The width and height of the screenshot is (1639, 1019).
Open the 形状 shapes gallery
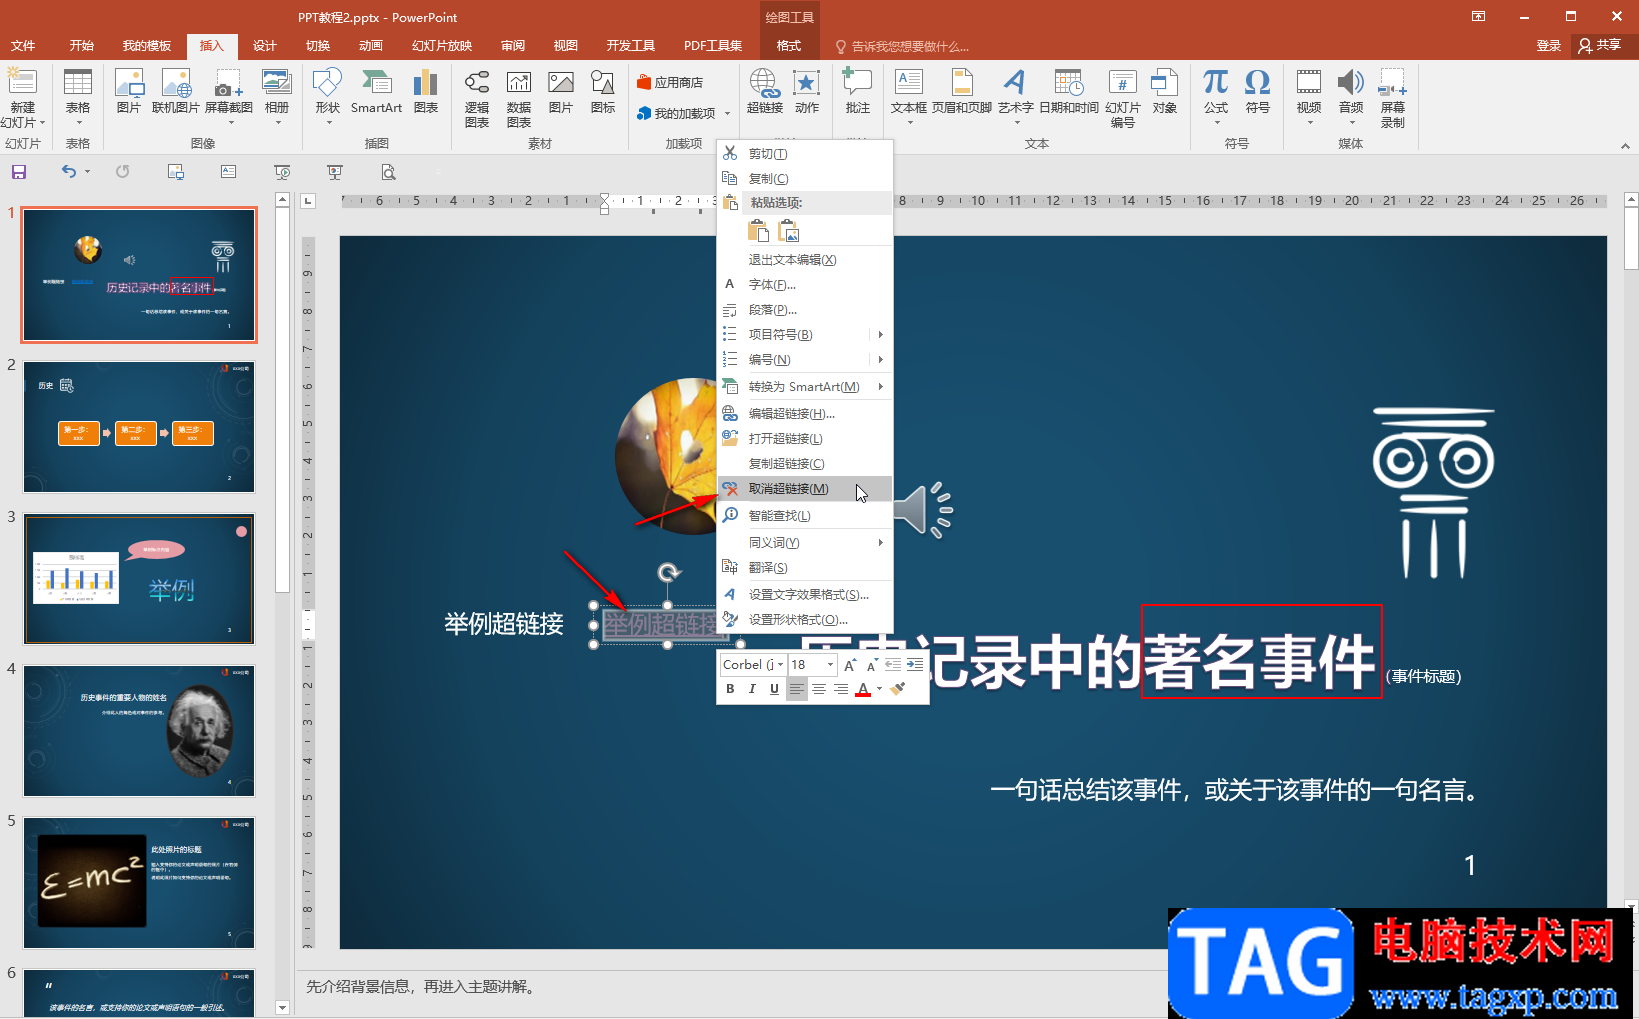pos(327,97)
